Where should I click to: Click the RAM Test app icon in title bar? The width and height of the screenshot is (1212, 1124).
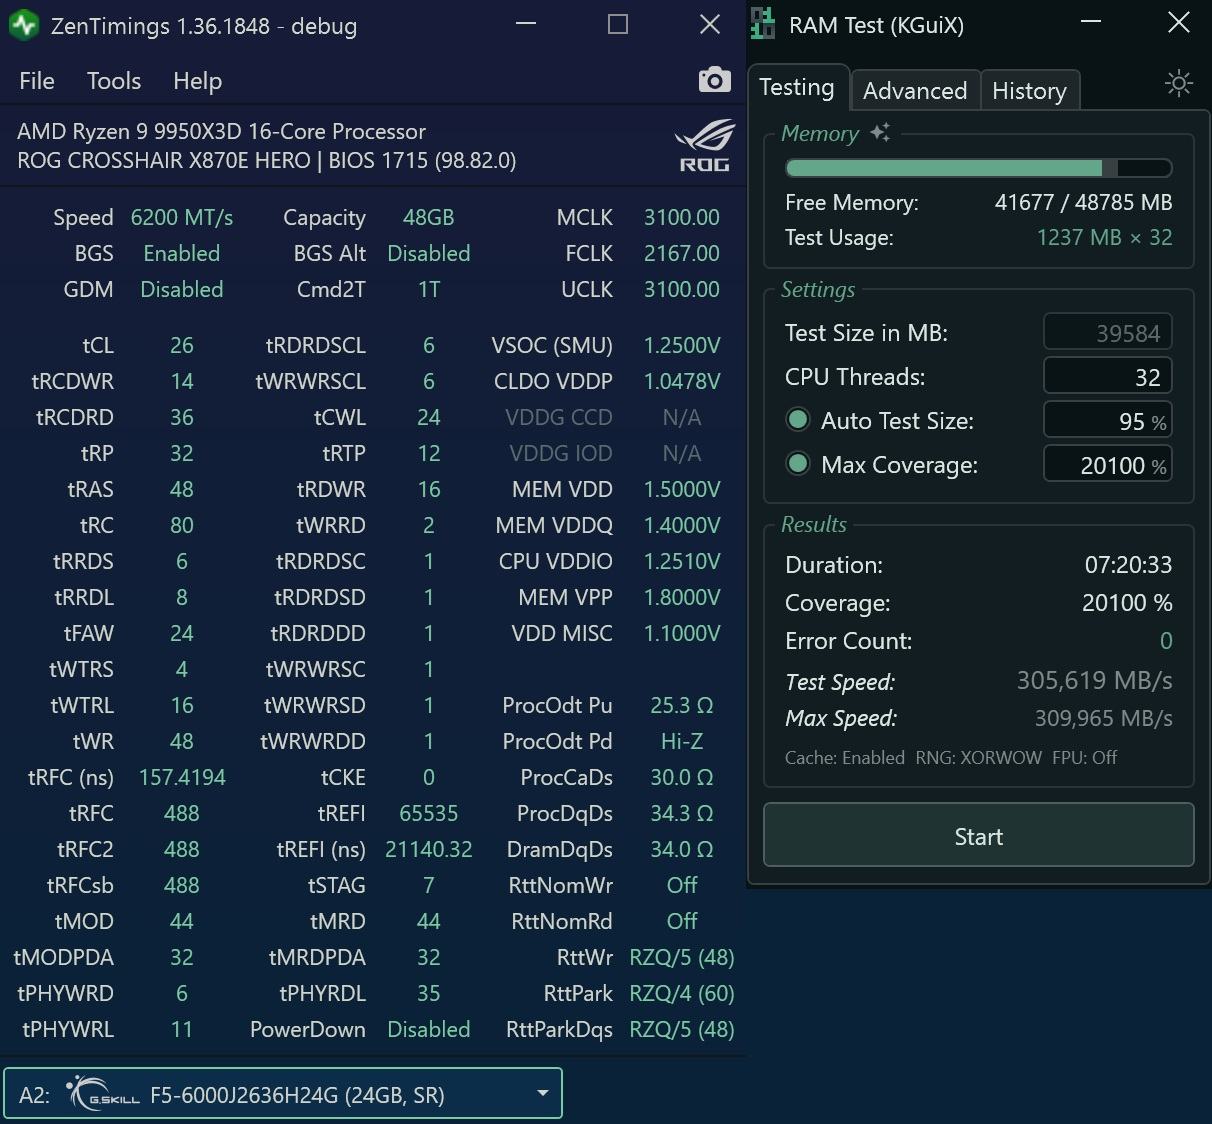click(x=763, y=24)
